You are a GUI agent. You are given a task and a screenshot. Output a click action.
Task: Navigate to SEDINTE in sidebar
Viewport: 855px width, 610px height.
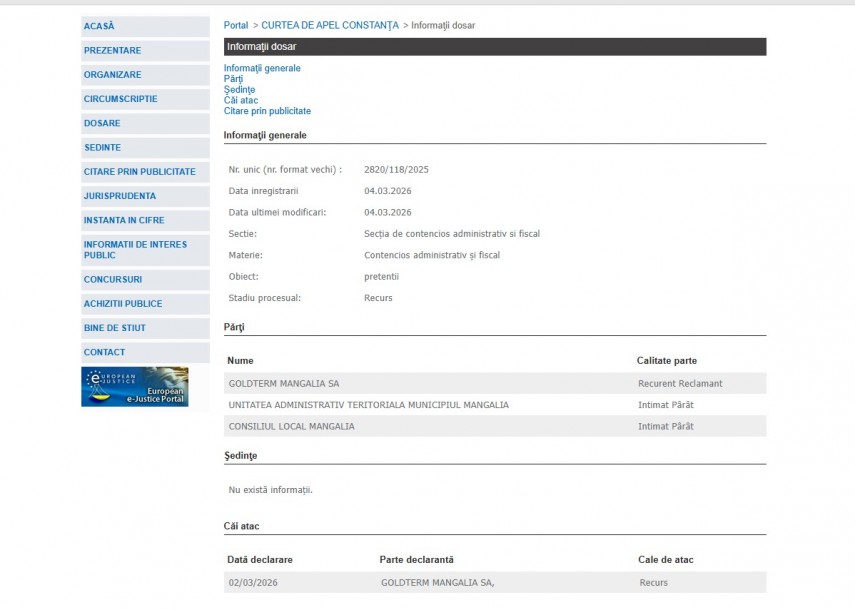pyautogui.click(x=102, y=148)
